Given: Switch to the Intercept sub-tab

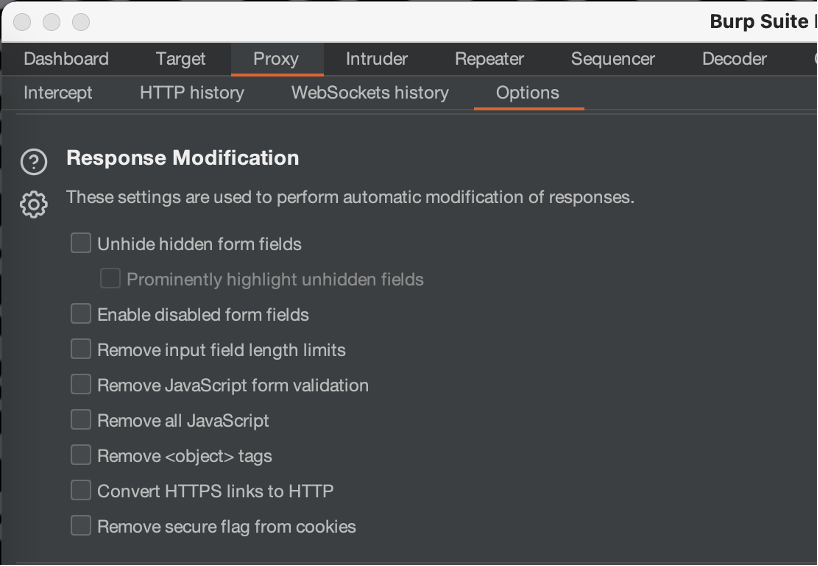Looking at the screenshot, I should pos(58,93).
